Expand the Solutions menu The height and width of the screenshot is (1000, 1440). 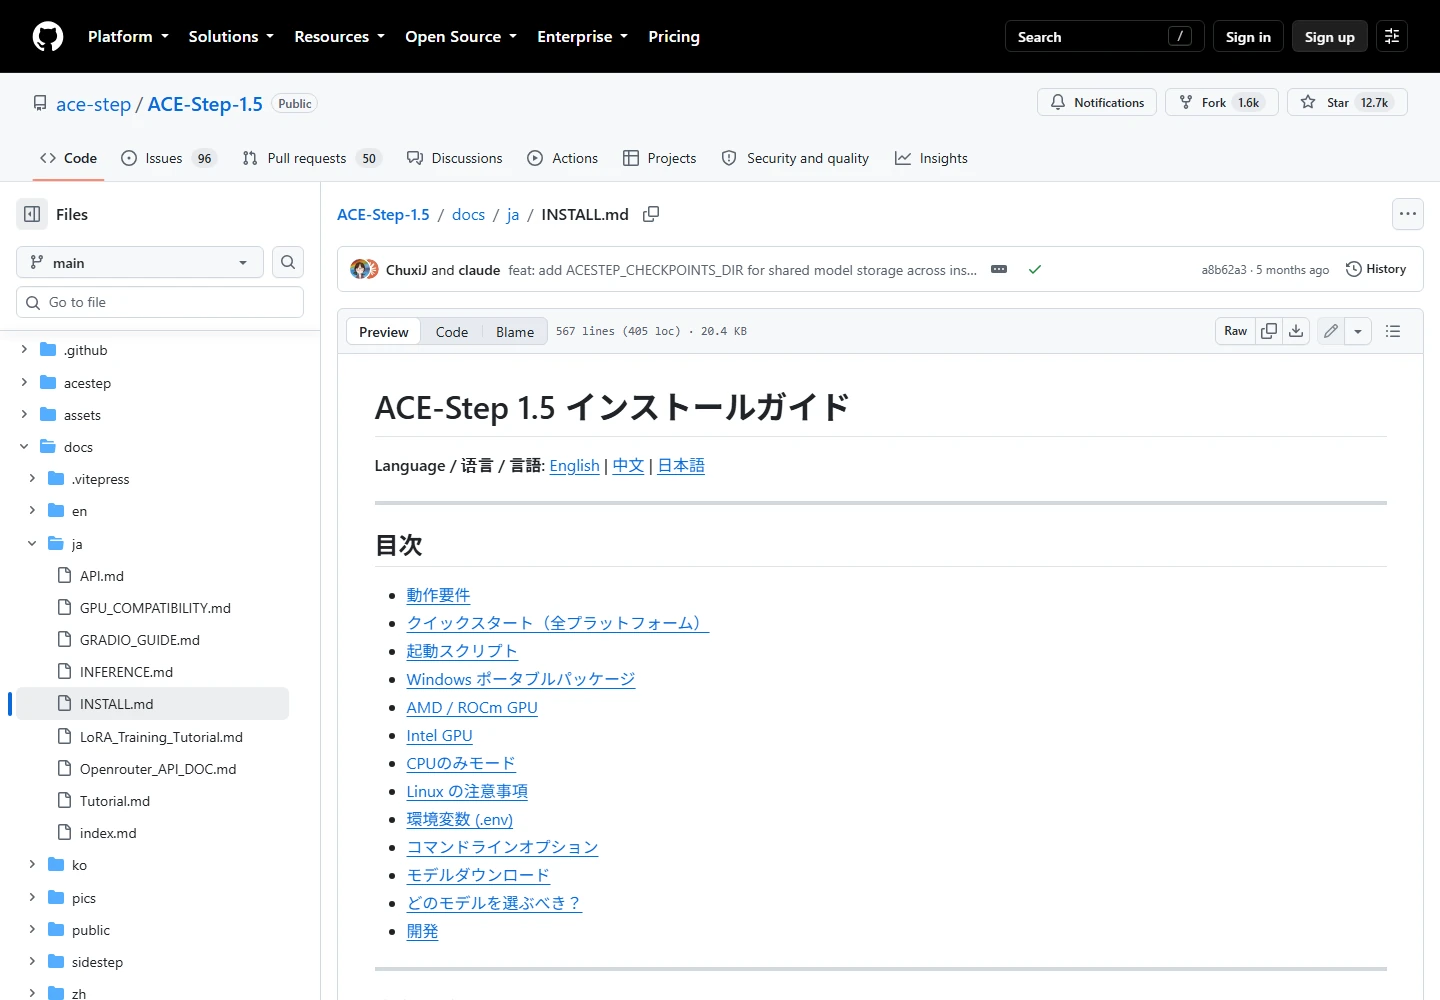pos(231,36)
